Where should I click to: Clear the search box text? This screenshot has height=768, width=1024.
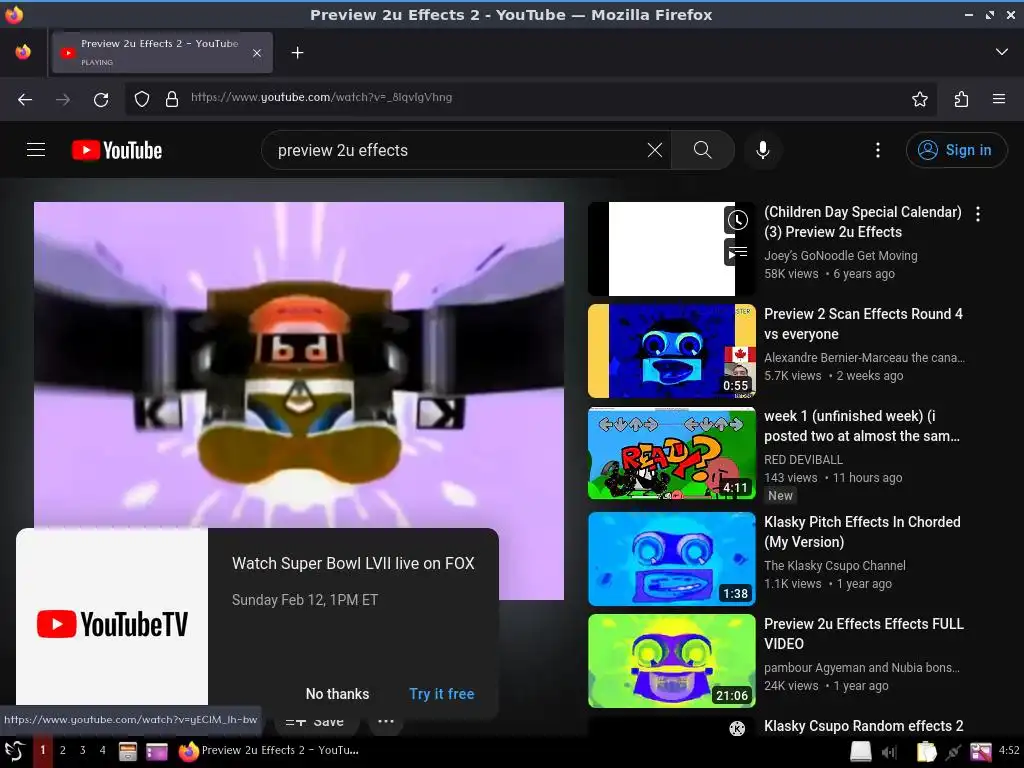click(x=654, y=150)
